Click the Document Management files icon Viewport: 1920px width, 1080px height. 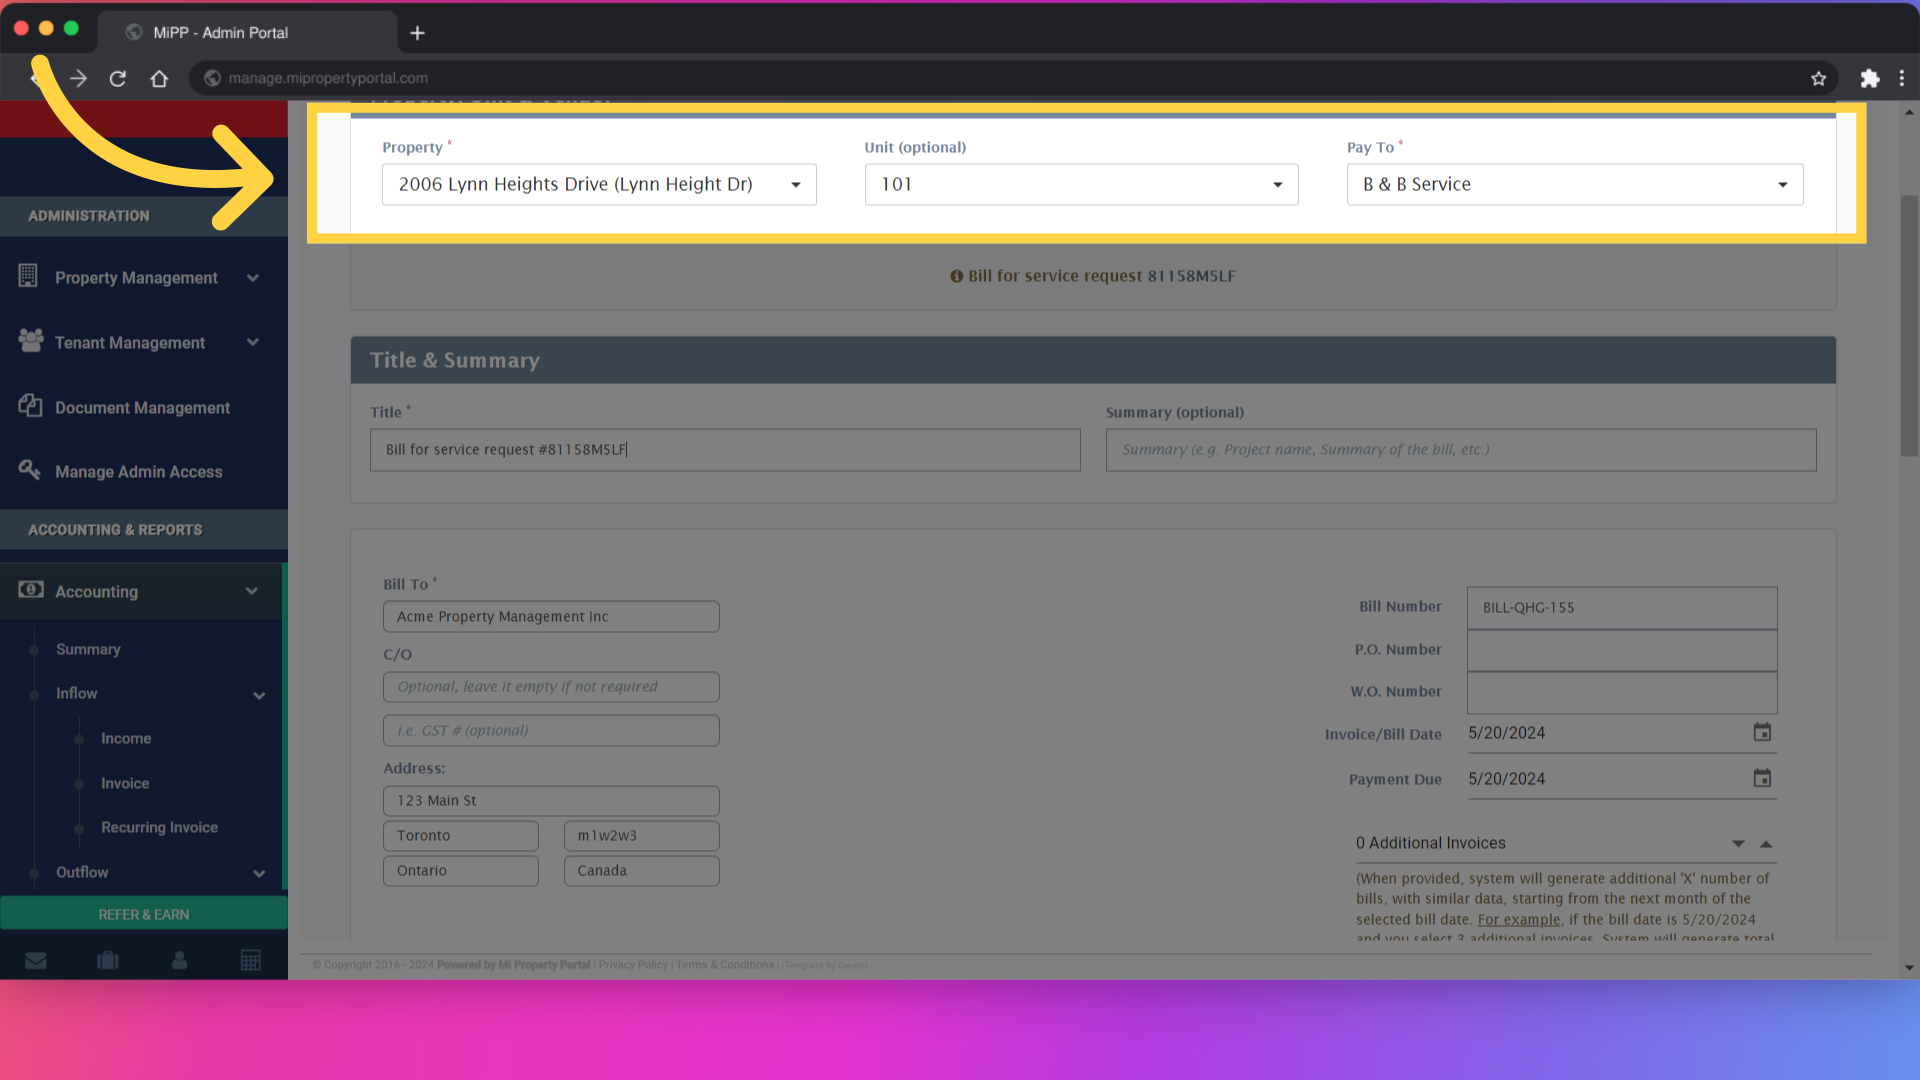30,406
